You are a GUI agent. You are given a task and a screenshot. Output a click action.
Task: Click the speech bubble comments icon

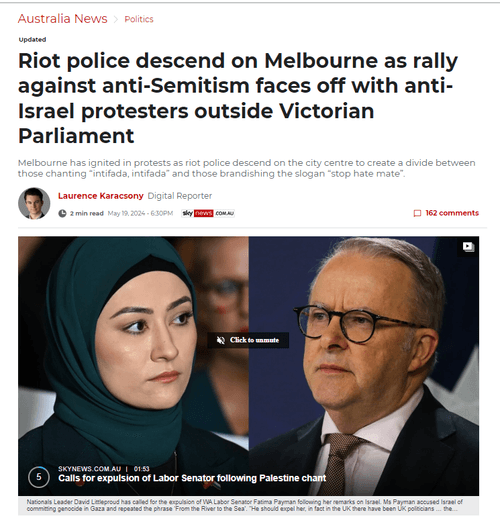click(x=417, y=213)
